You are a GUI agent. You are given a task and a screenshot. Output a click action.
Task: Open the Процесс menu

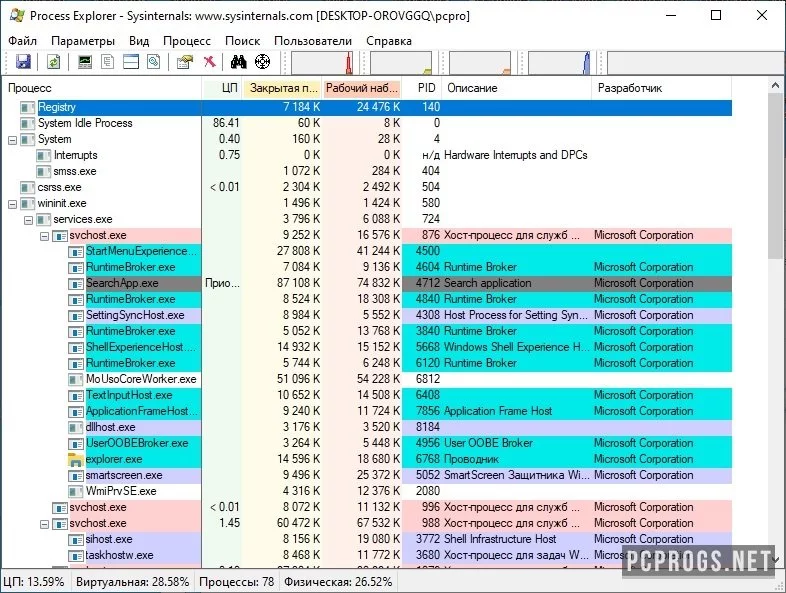[187, 41]
